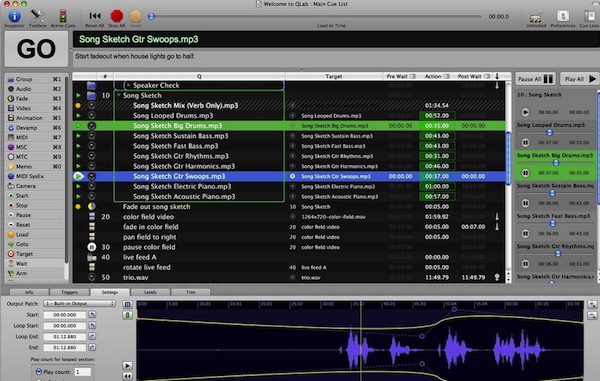Add an MTC cue from the sidebar
600x381 pixels.
[x=35, y=157]
